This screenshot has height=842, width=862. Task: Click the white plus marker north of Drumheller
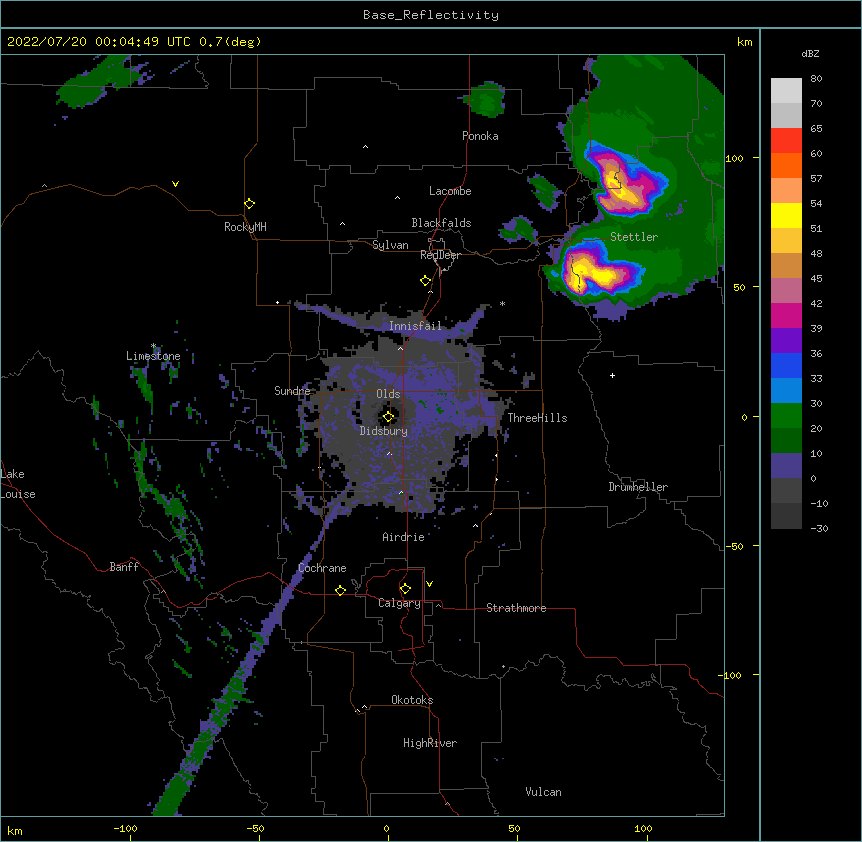click(x=612, y=375)
